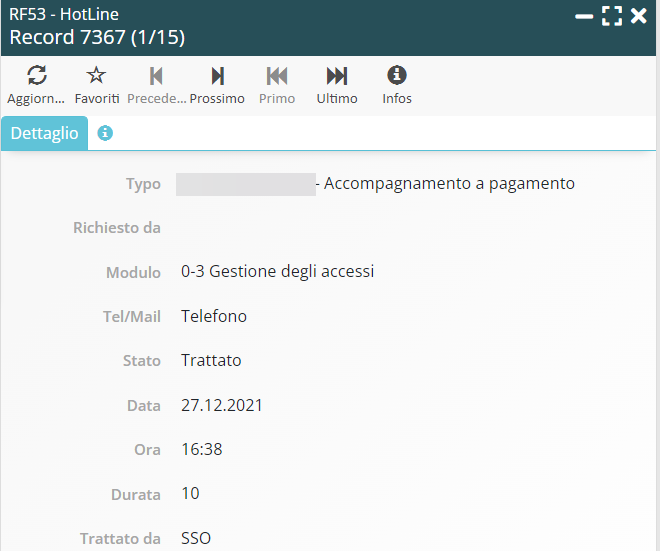Jump to first record with Primo
The width and height of the screenshot is (660, 551).
[277, 76]
